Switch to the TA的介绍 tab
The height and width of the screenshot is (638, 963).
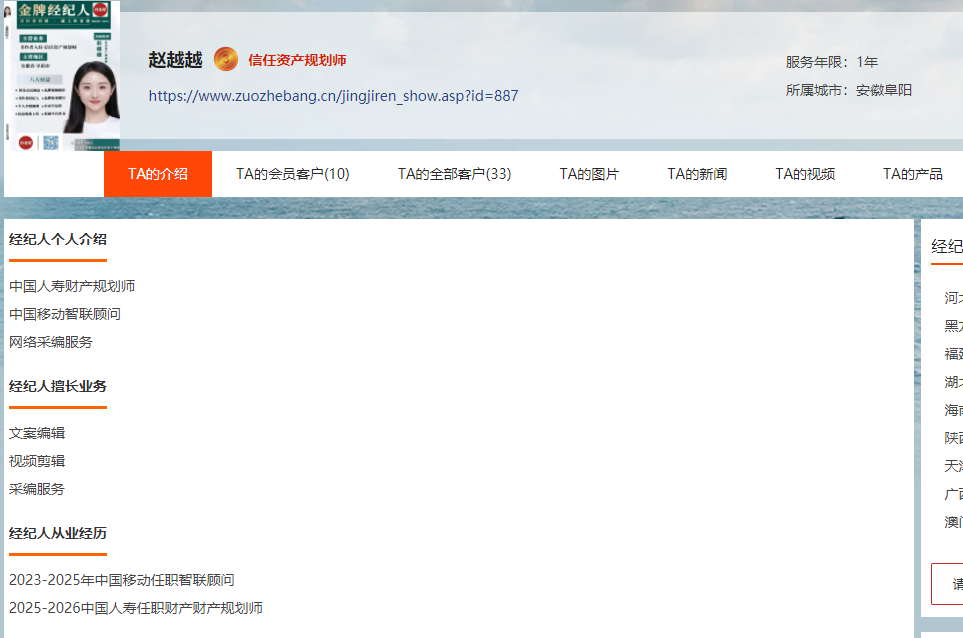pyautogui.click(x=158, y=174)
